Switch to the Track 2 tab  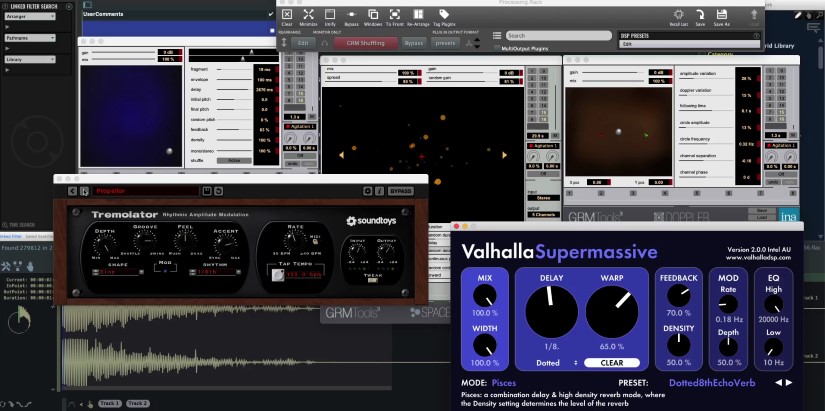[138, 403]
